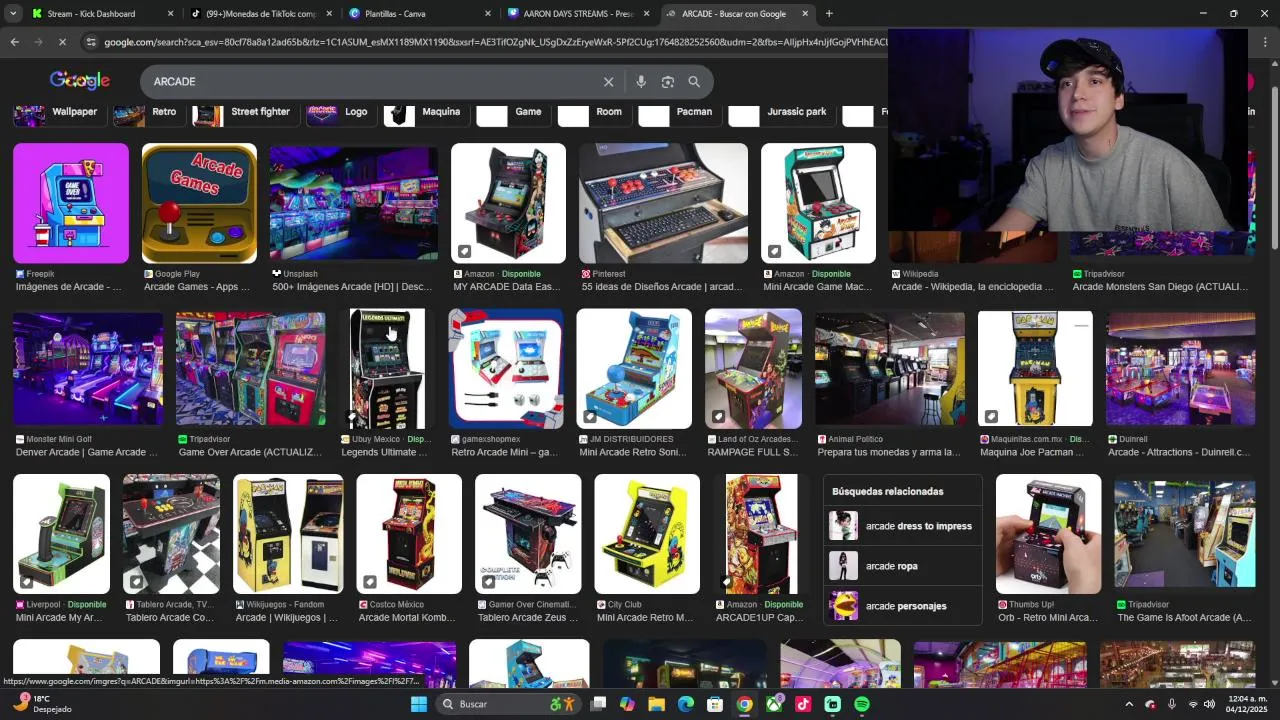Click the browser address bar URL
Image resolution: width=1280 pixels, height=720 pixels.
(495, 42)
